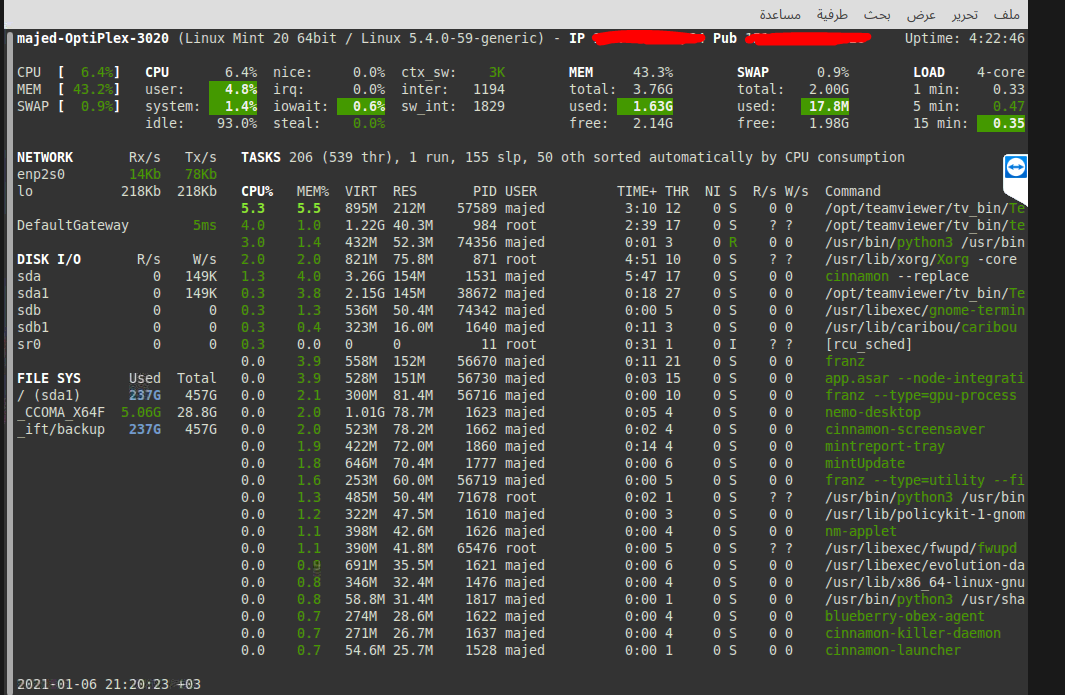Image resolution: width=1065 pixels, height=695 pixels.
Task: Click the franz --type=gpu-process command
Action: click(x=921, y=395)
